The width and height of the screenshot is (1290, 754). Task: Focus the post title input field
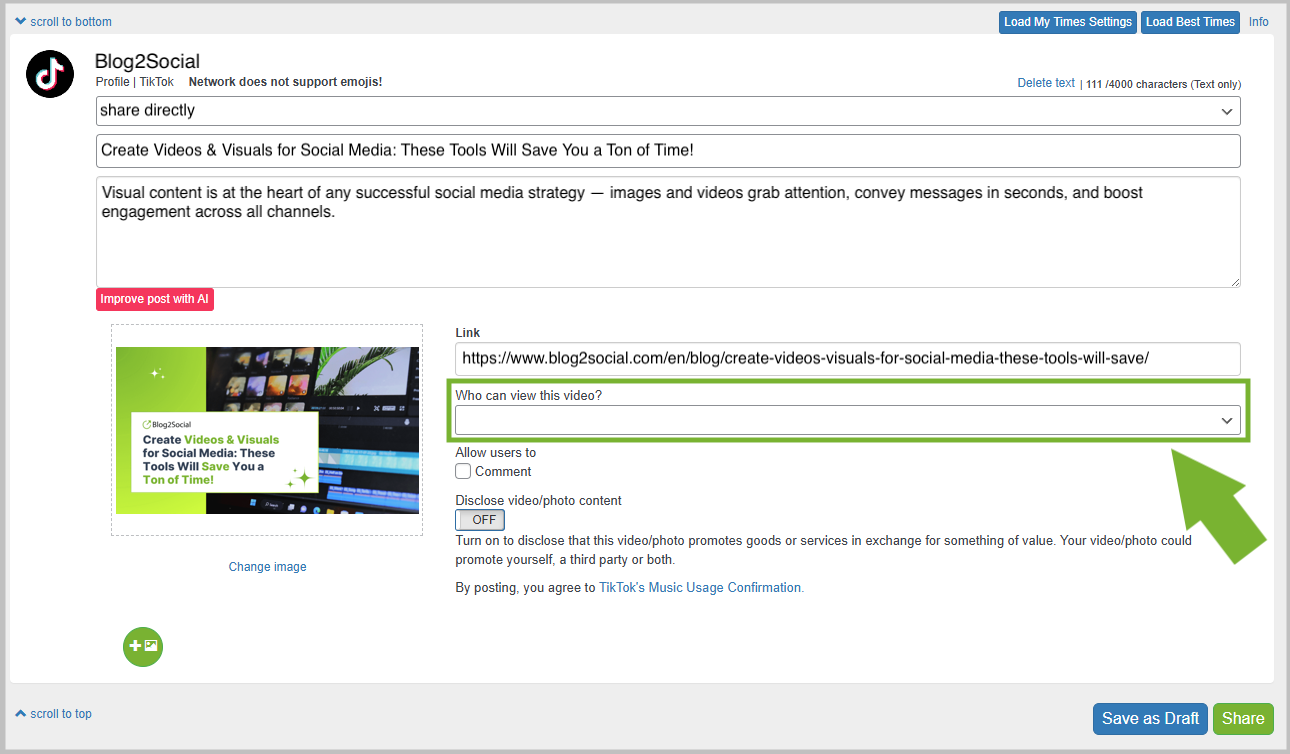[668, 151]
